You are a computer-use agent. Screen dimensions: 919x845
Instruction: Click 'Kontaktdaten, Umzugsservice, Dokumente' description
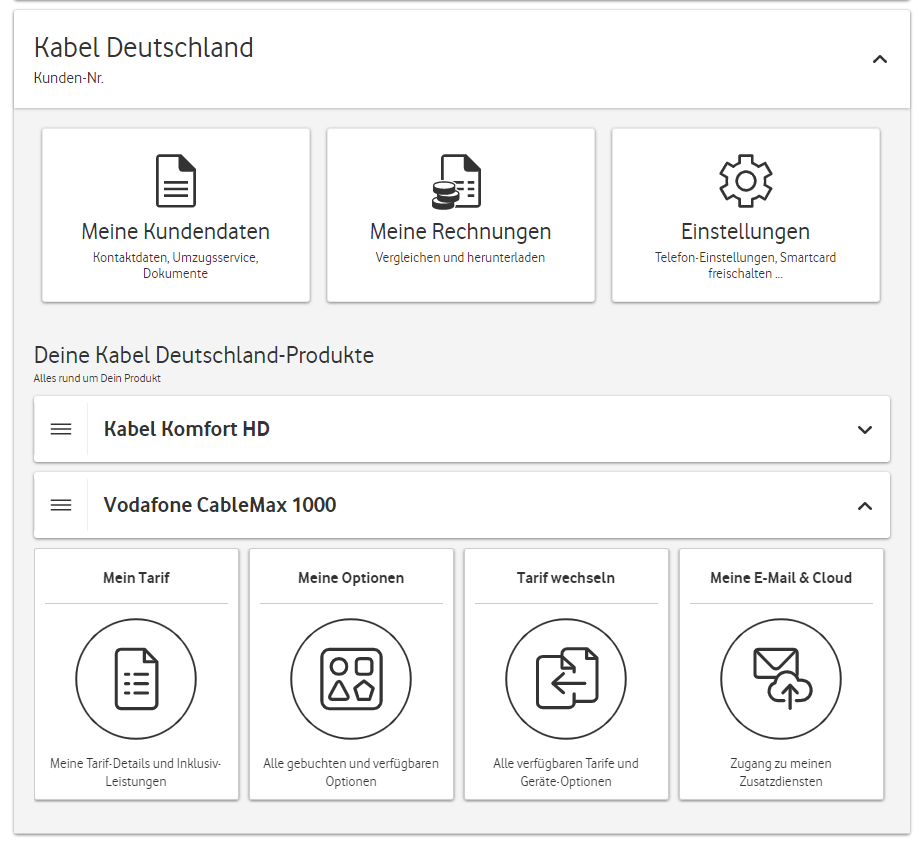click(x=176, y=265)
